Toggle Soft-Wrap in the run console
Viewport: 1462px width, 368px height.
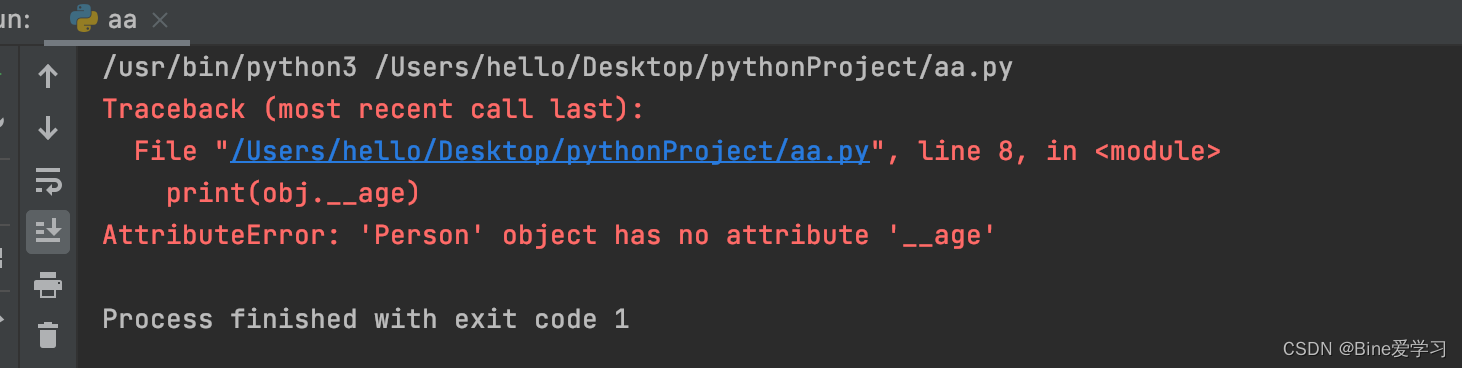pyautogui.click(x=47, y=181)
